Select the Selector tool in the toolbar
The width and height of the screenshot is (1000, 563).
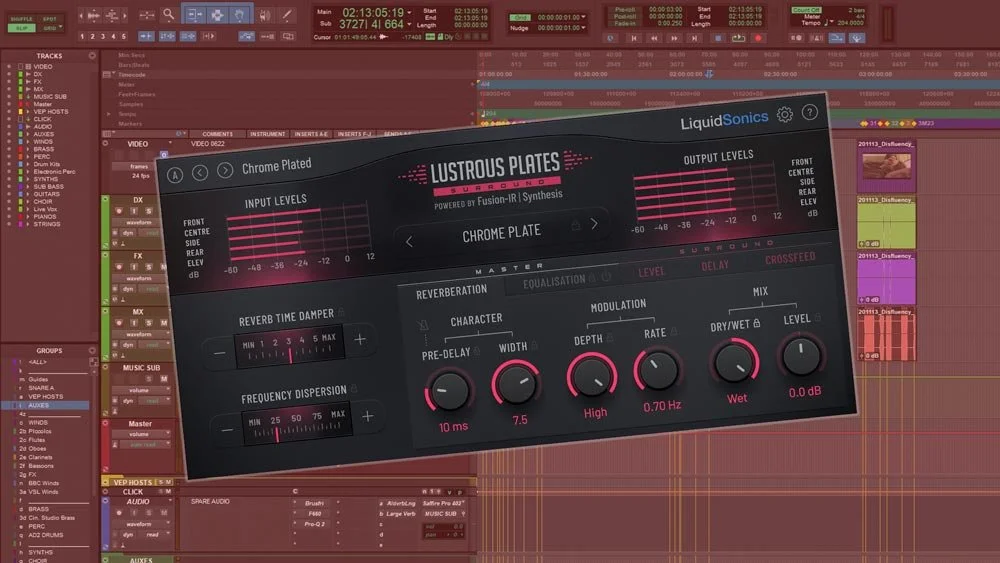[217, 14]
